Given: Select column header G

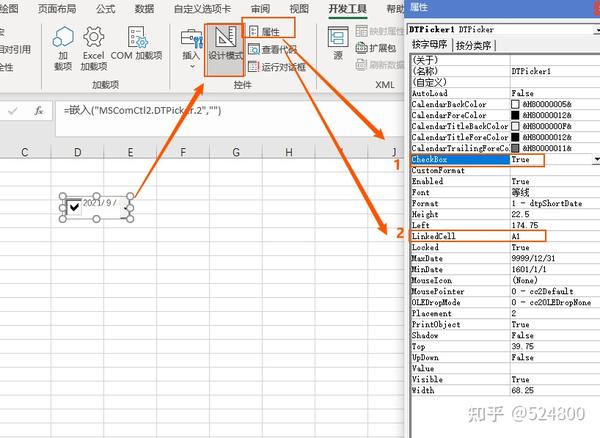Looking at the screenshot, I should [x=236, y=152].
